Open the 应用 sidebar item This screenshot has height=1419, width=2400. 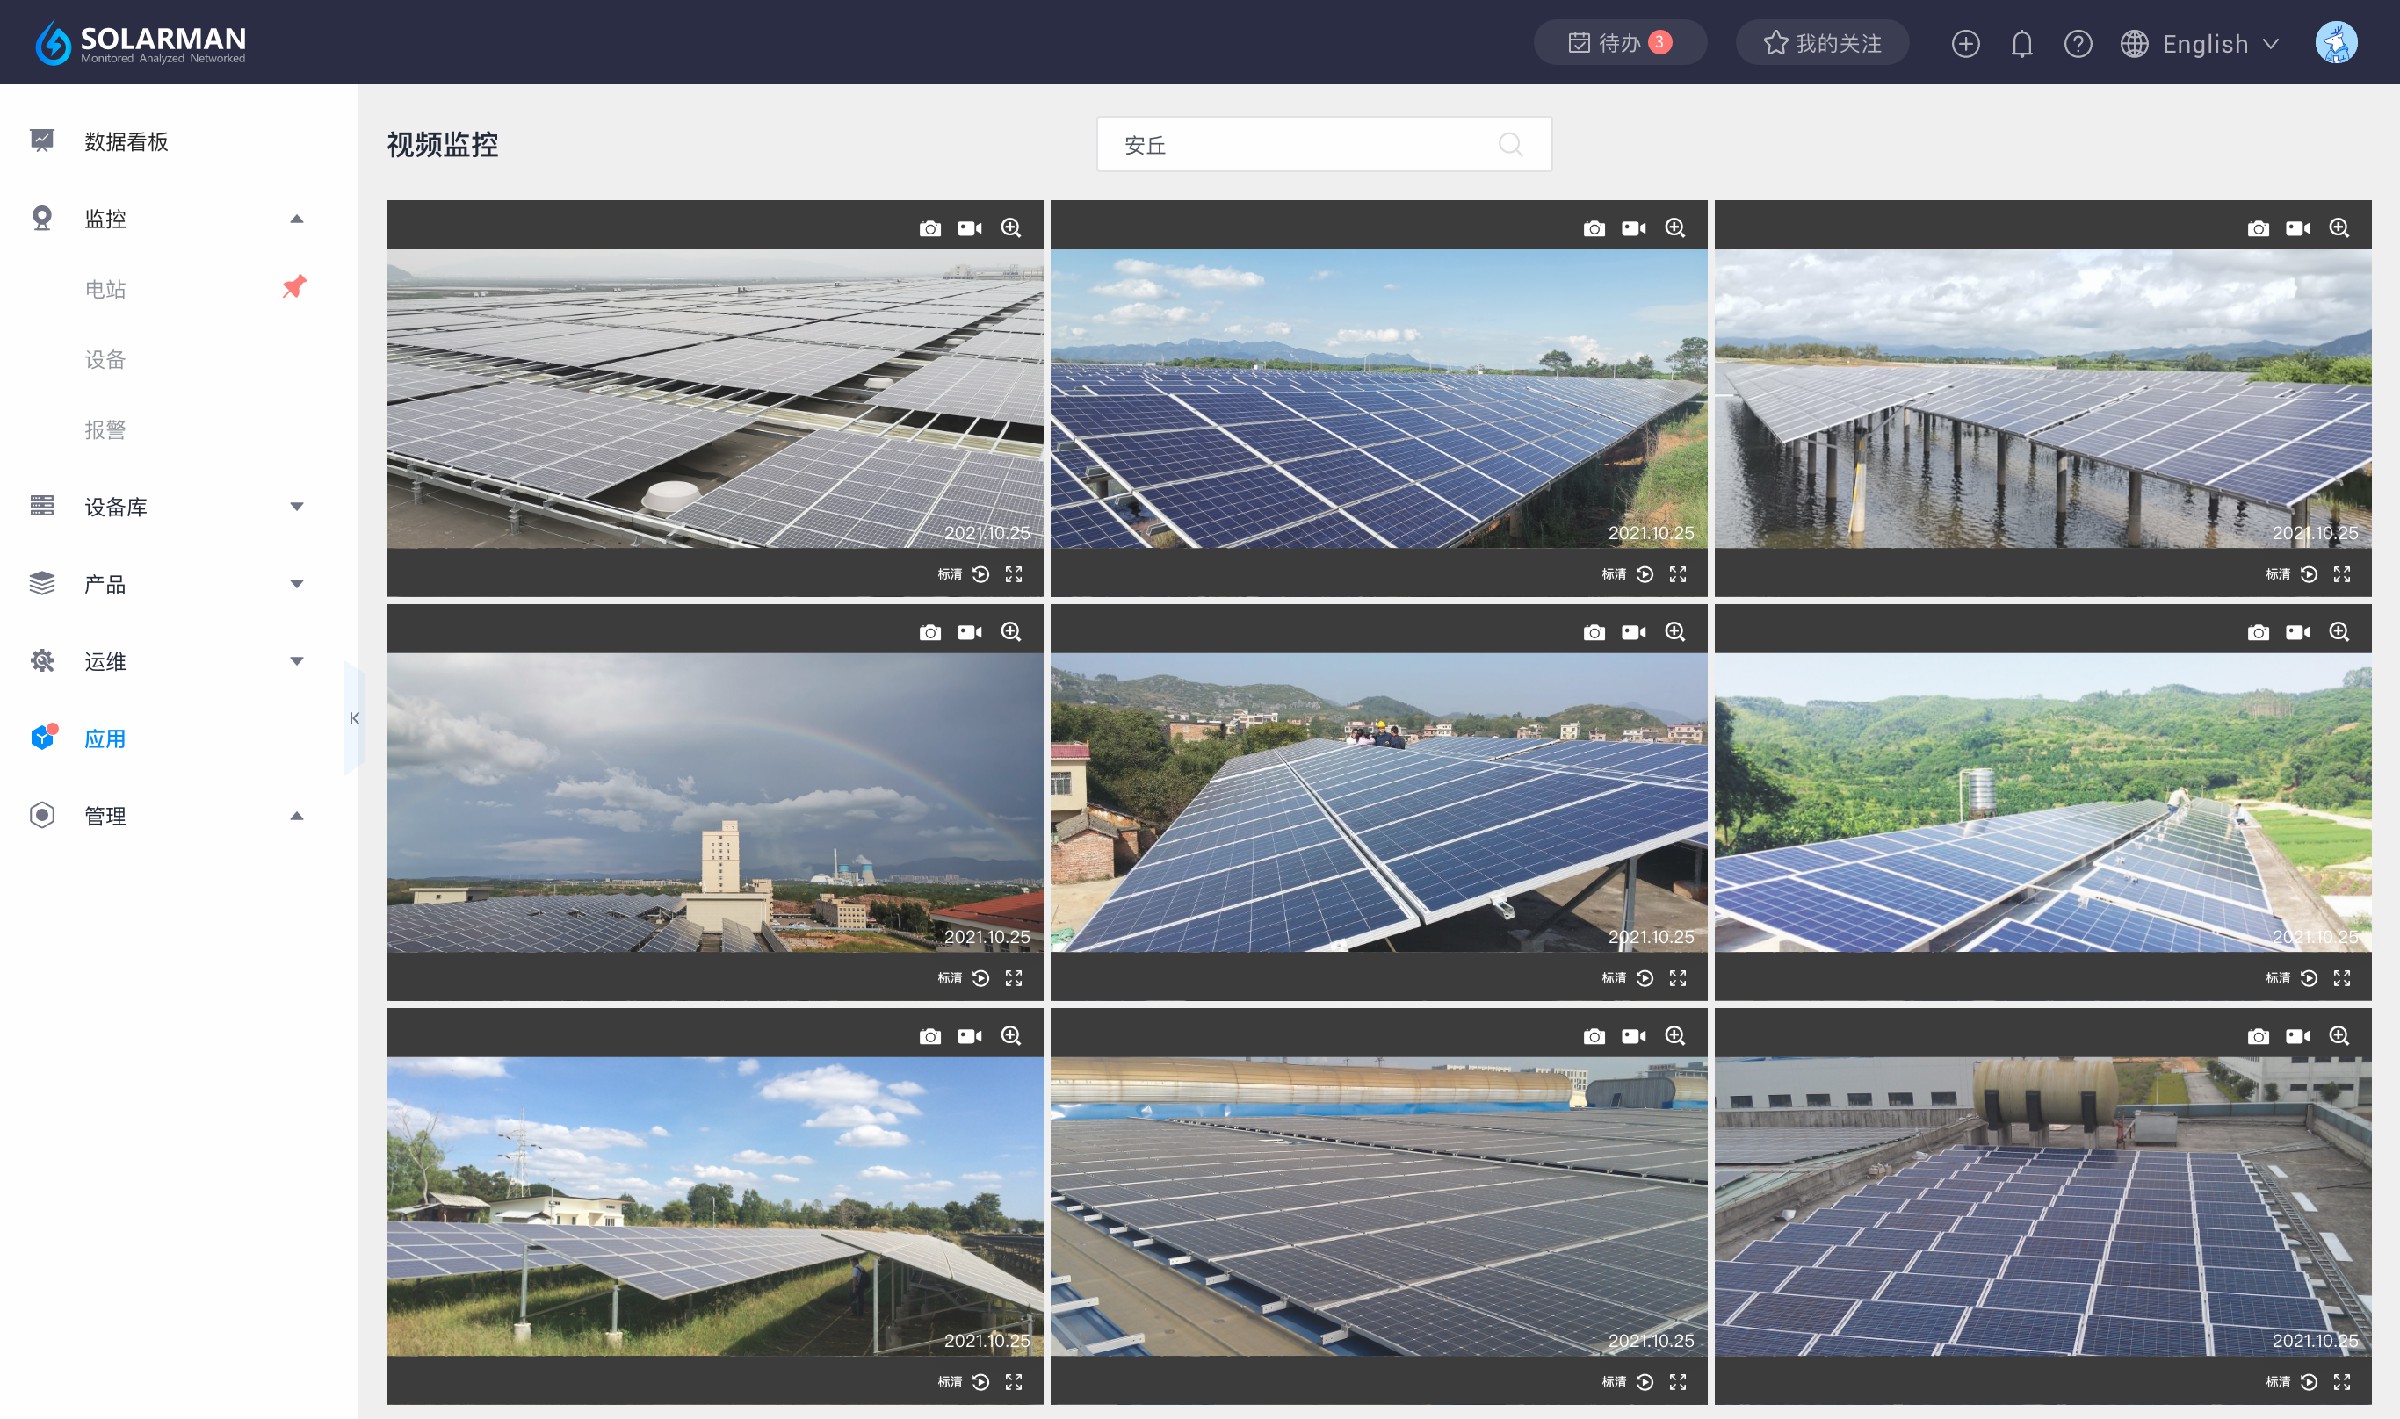(x=105, y=739)
